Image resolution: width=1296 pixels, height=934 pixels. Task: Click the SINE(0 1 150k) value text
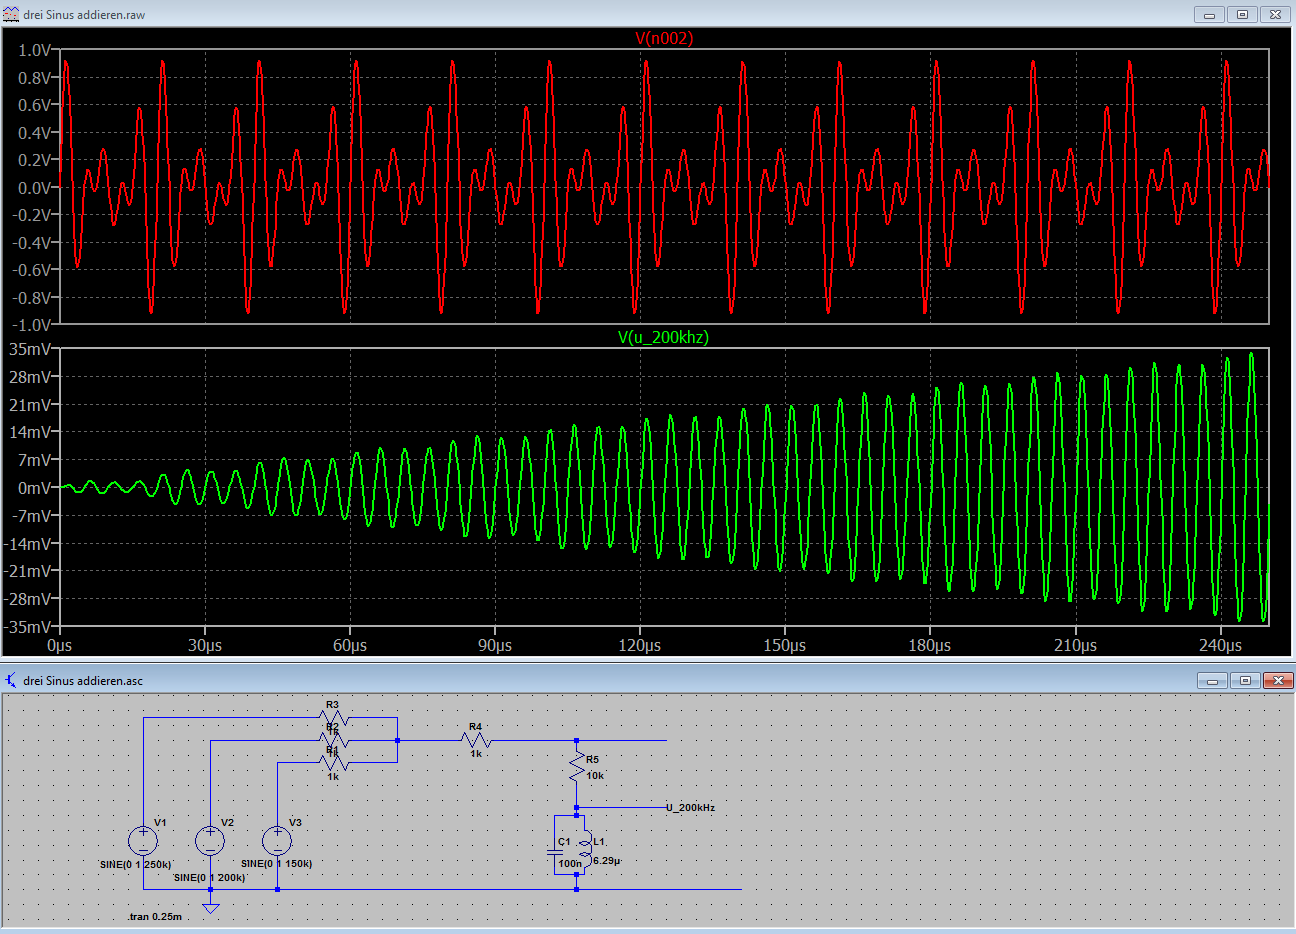pos(277,863)
